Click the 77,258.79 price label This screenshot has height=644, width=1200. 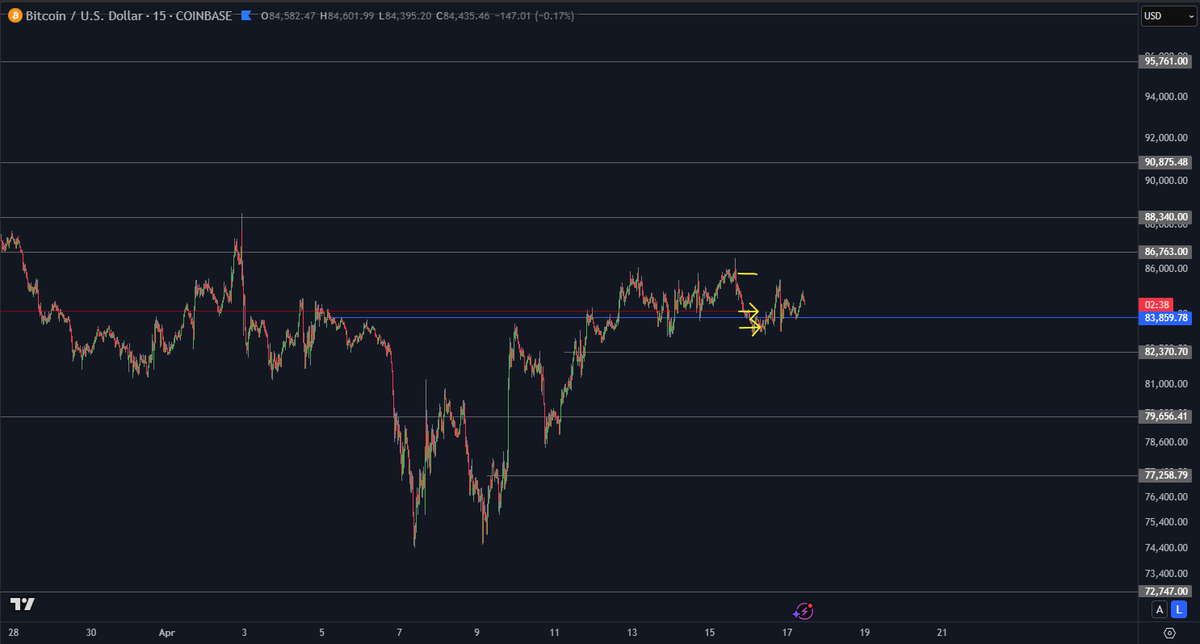pyautogui.click(x=1166, y=476)
